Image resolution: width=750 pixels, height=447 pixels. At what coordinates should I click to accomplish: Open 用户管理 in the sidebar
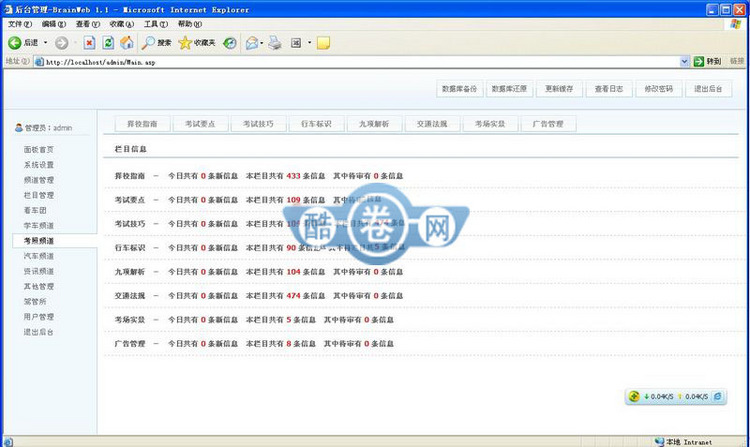(x=39, y=317)
